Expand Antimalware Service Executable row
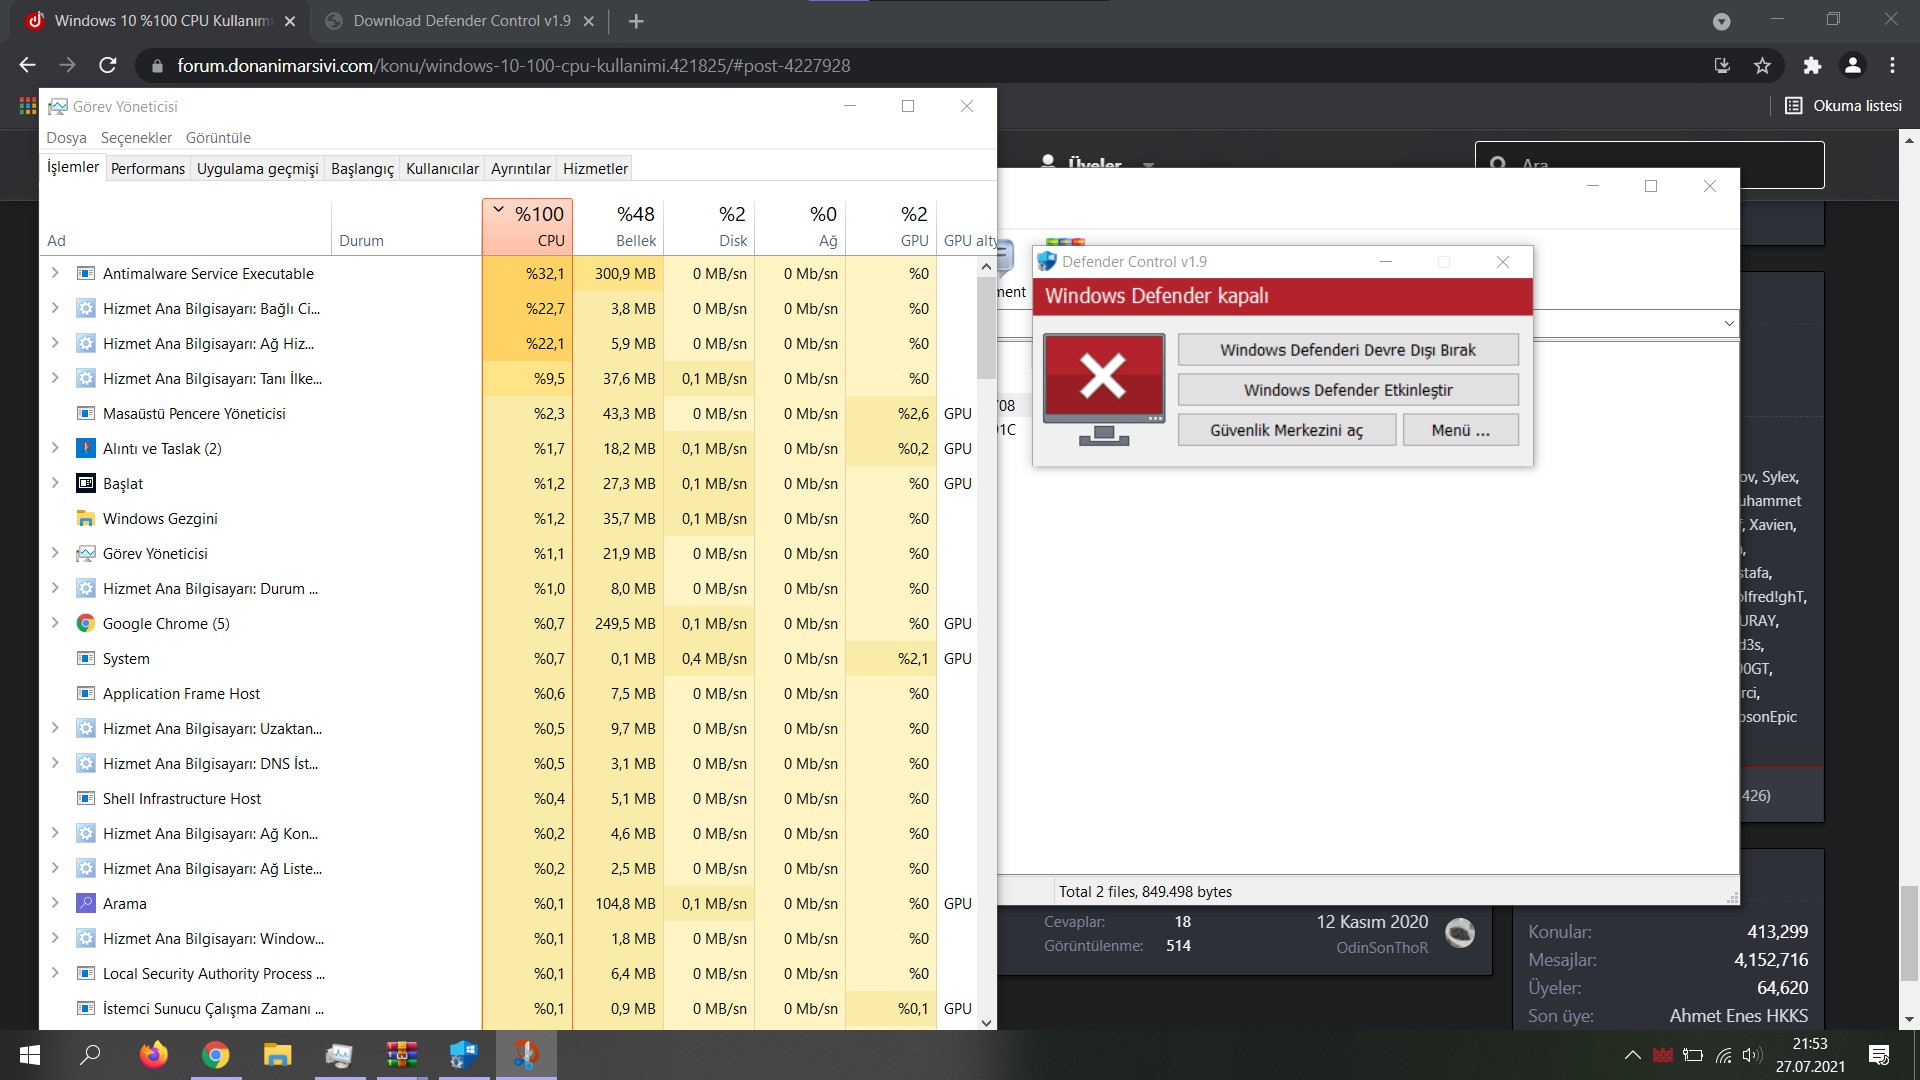Image resolution: width=1920 pixels, height=1080 pixels. [x=55, y=273]
